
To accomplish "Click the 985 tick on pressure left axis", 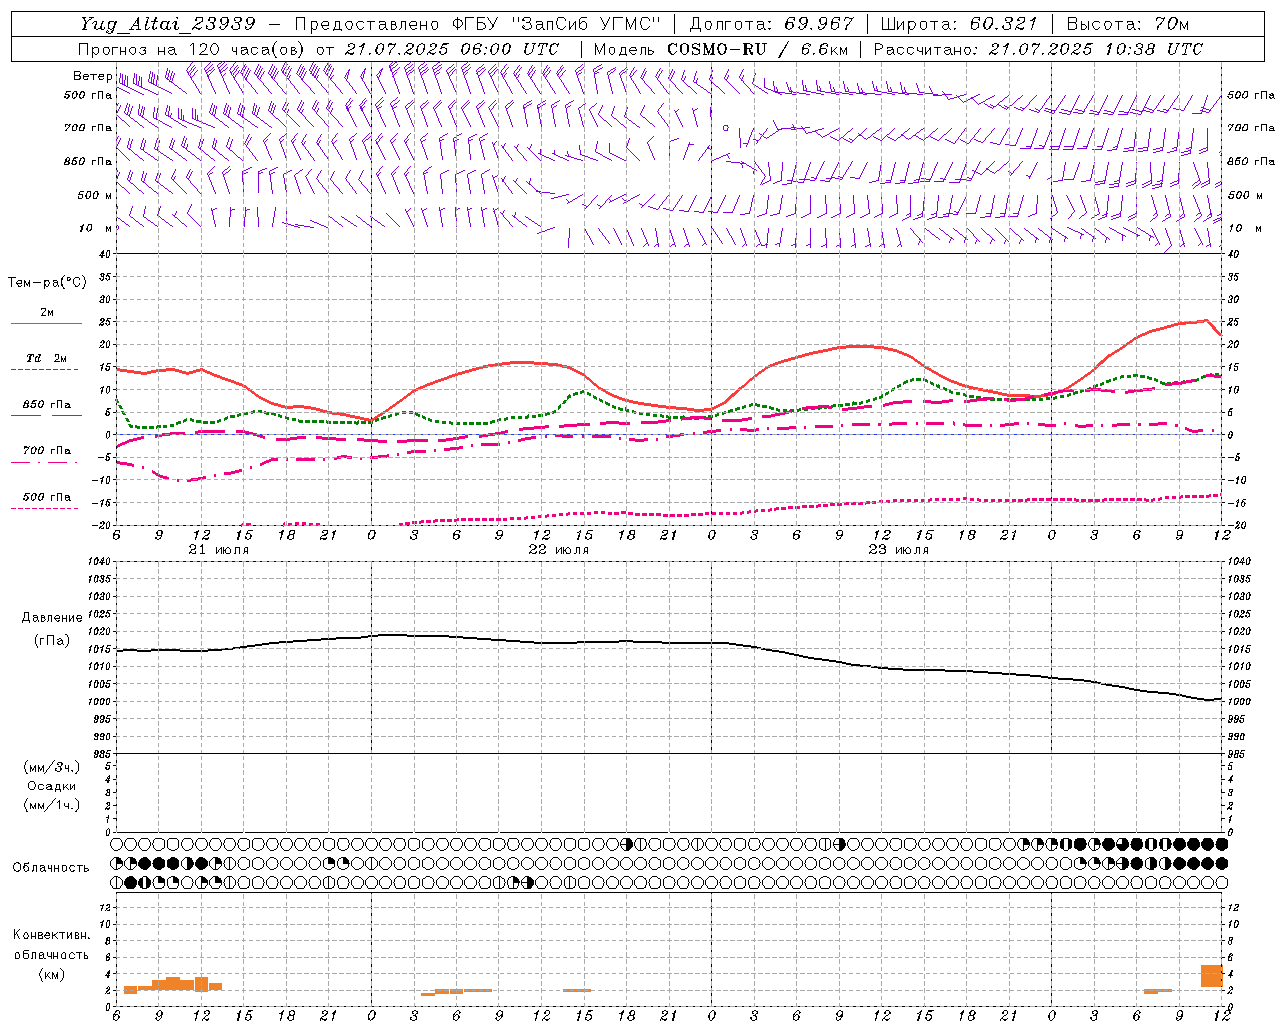I will point(103,754).
